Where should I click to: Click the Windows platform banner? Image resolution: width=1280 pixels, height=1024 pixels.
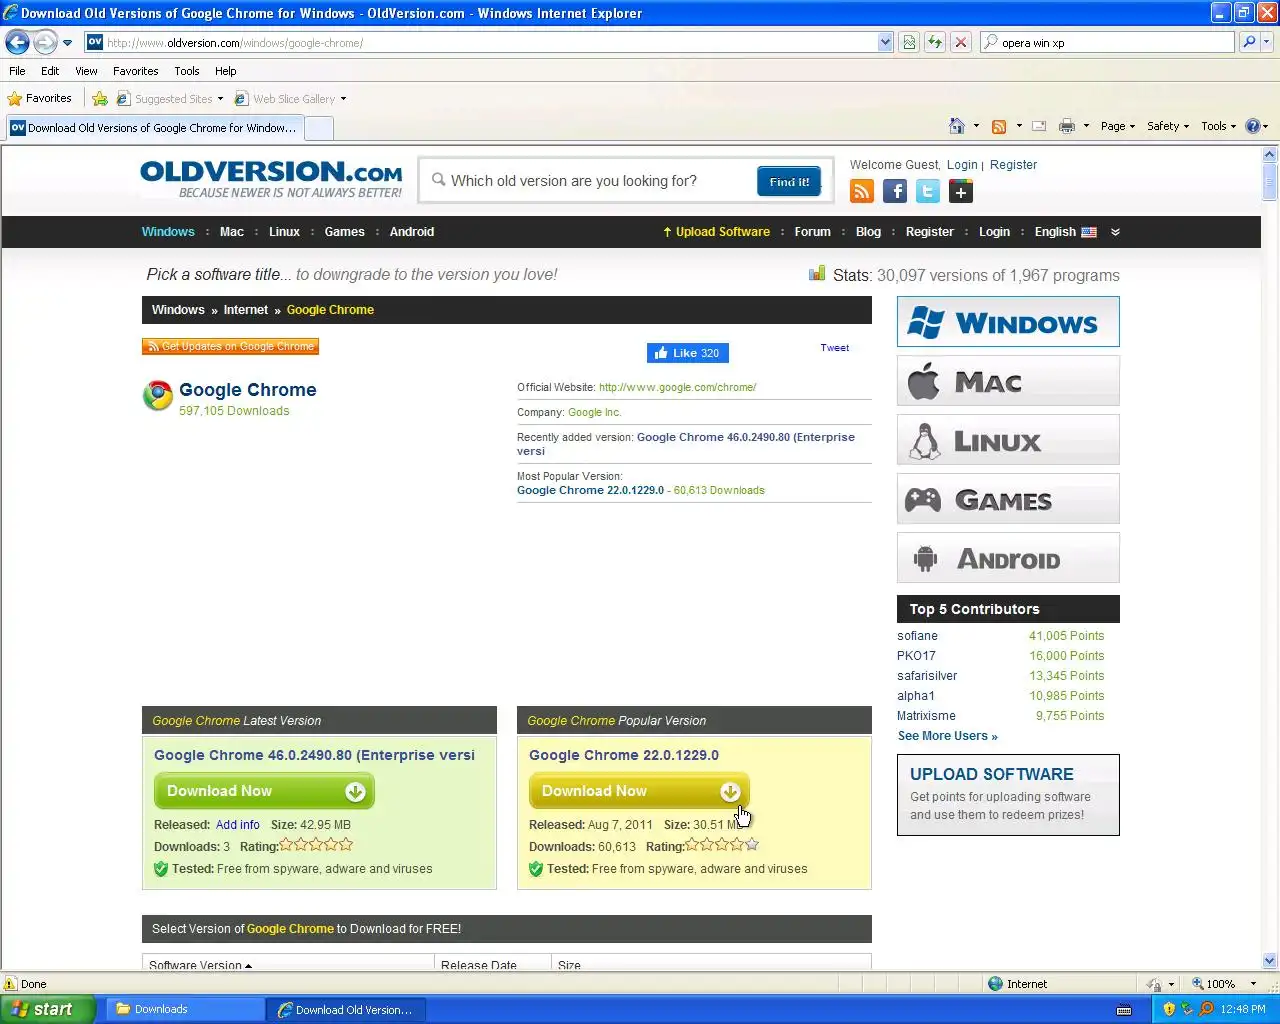1008,322
